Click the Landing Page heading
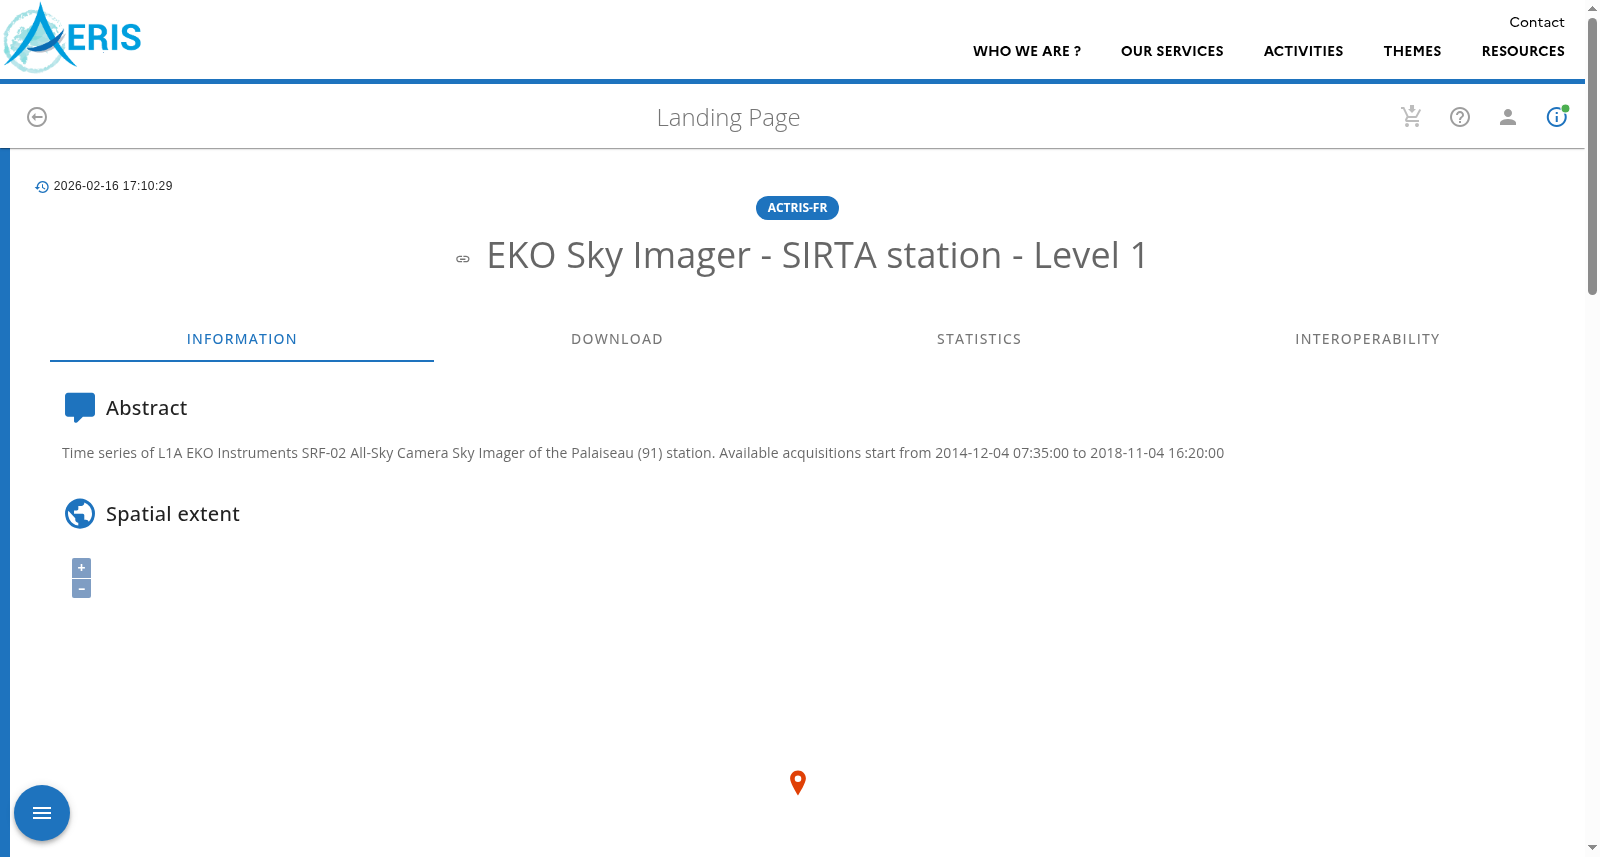 [728, 118]
